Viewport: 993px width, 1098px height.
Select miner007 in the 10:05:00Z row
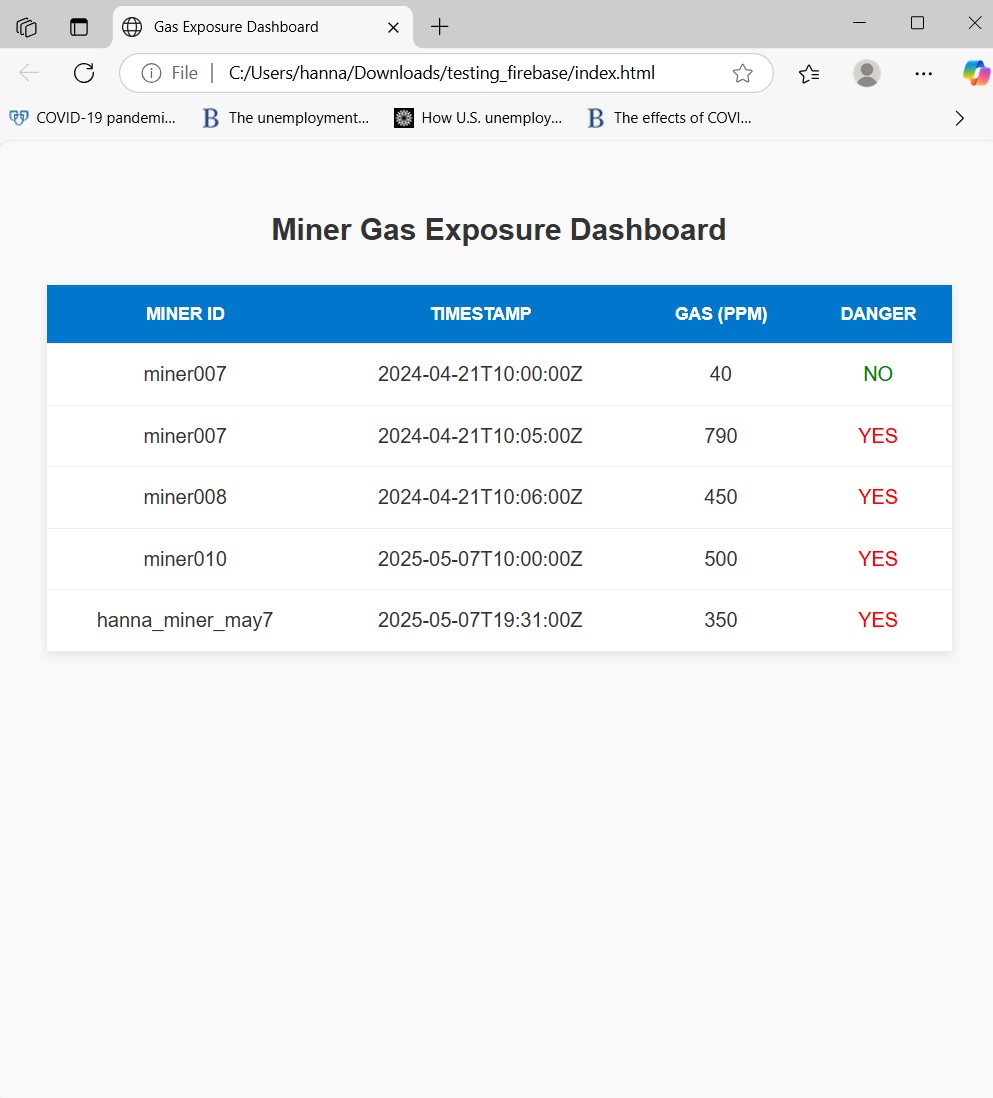click(x=185, y=436)
